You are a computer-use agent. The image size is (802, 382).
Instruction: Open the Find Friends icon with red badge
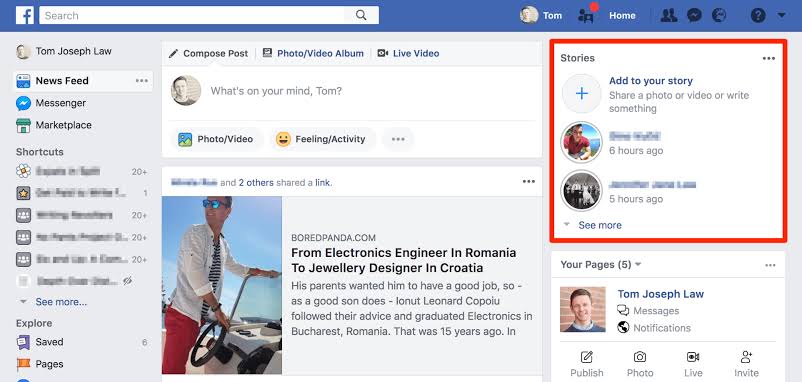pos(586,14)
